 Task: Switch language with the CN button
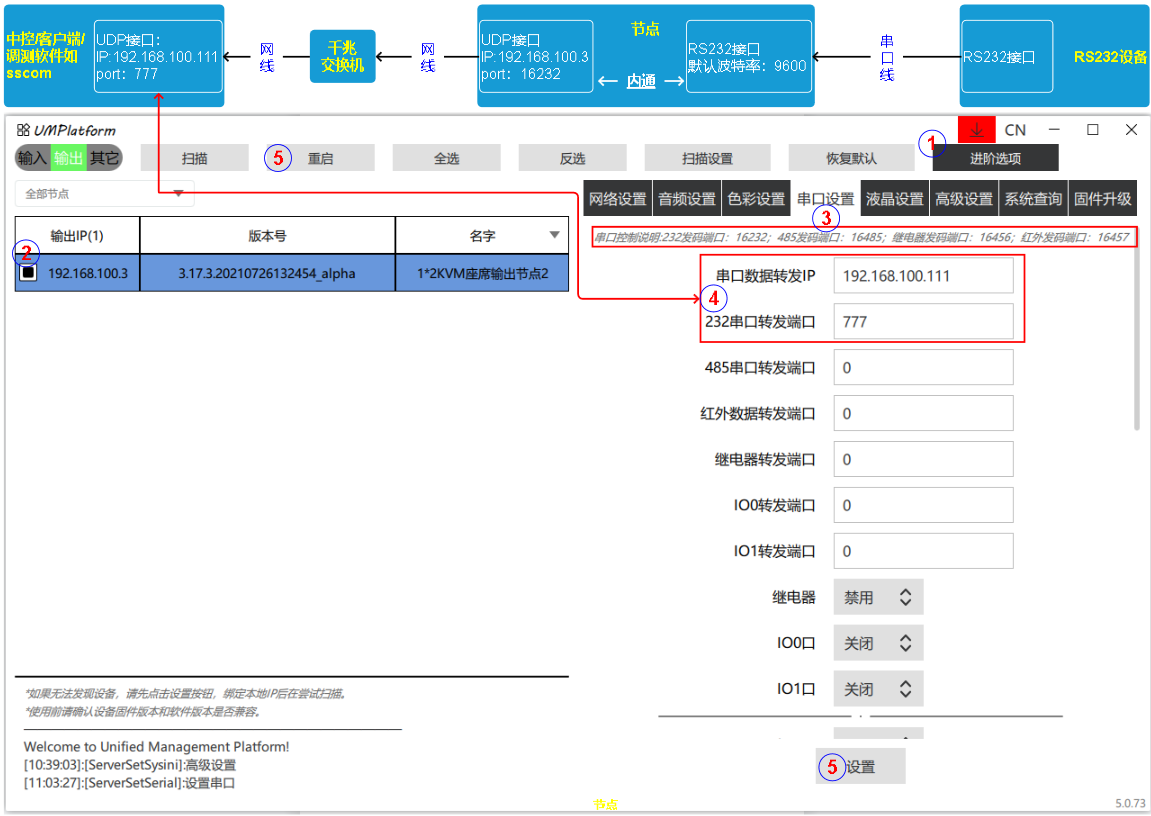[x=1015, y=130]
